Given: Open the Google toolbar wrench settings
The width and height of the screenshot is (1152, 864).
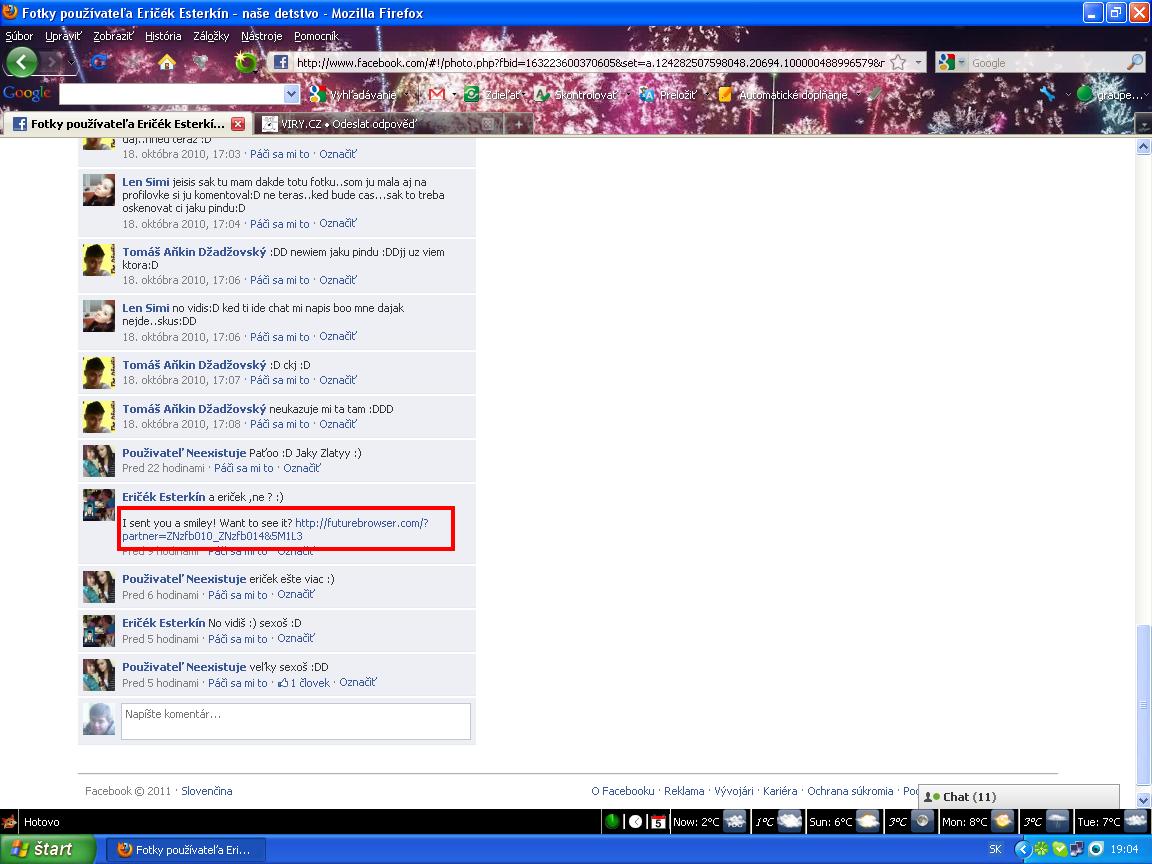Looking at the screenshot, I should (x=1047, y=94).
